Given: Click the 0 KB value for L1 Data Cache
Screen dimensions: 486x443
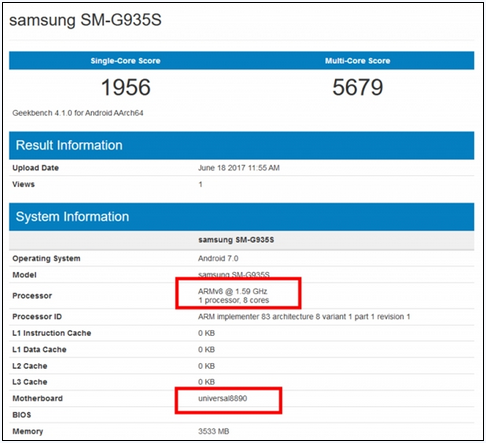Looking at the screenshot, I should click(x=206, y=350).
